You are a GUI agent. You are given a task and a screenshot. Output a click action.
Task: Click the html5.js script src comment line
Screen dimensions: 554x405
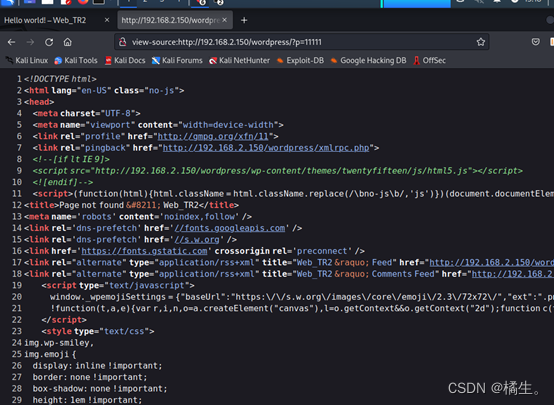(278, 171)
